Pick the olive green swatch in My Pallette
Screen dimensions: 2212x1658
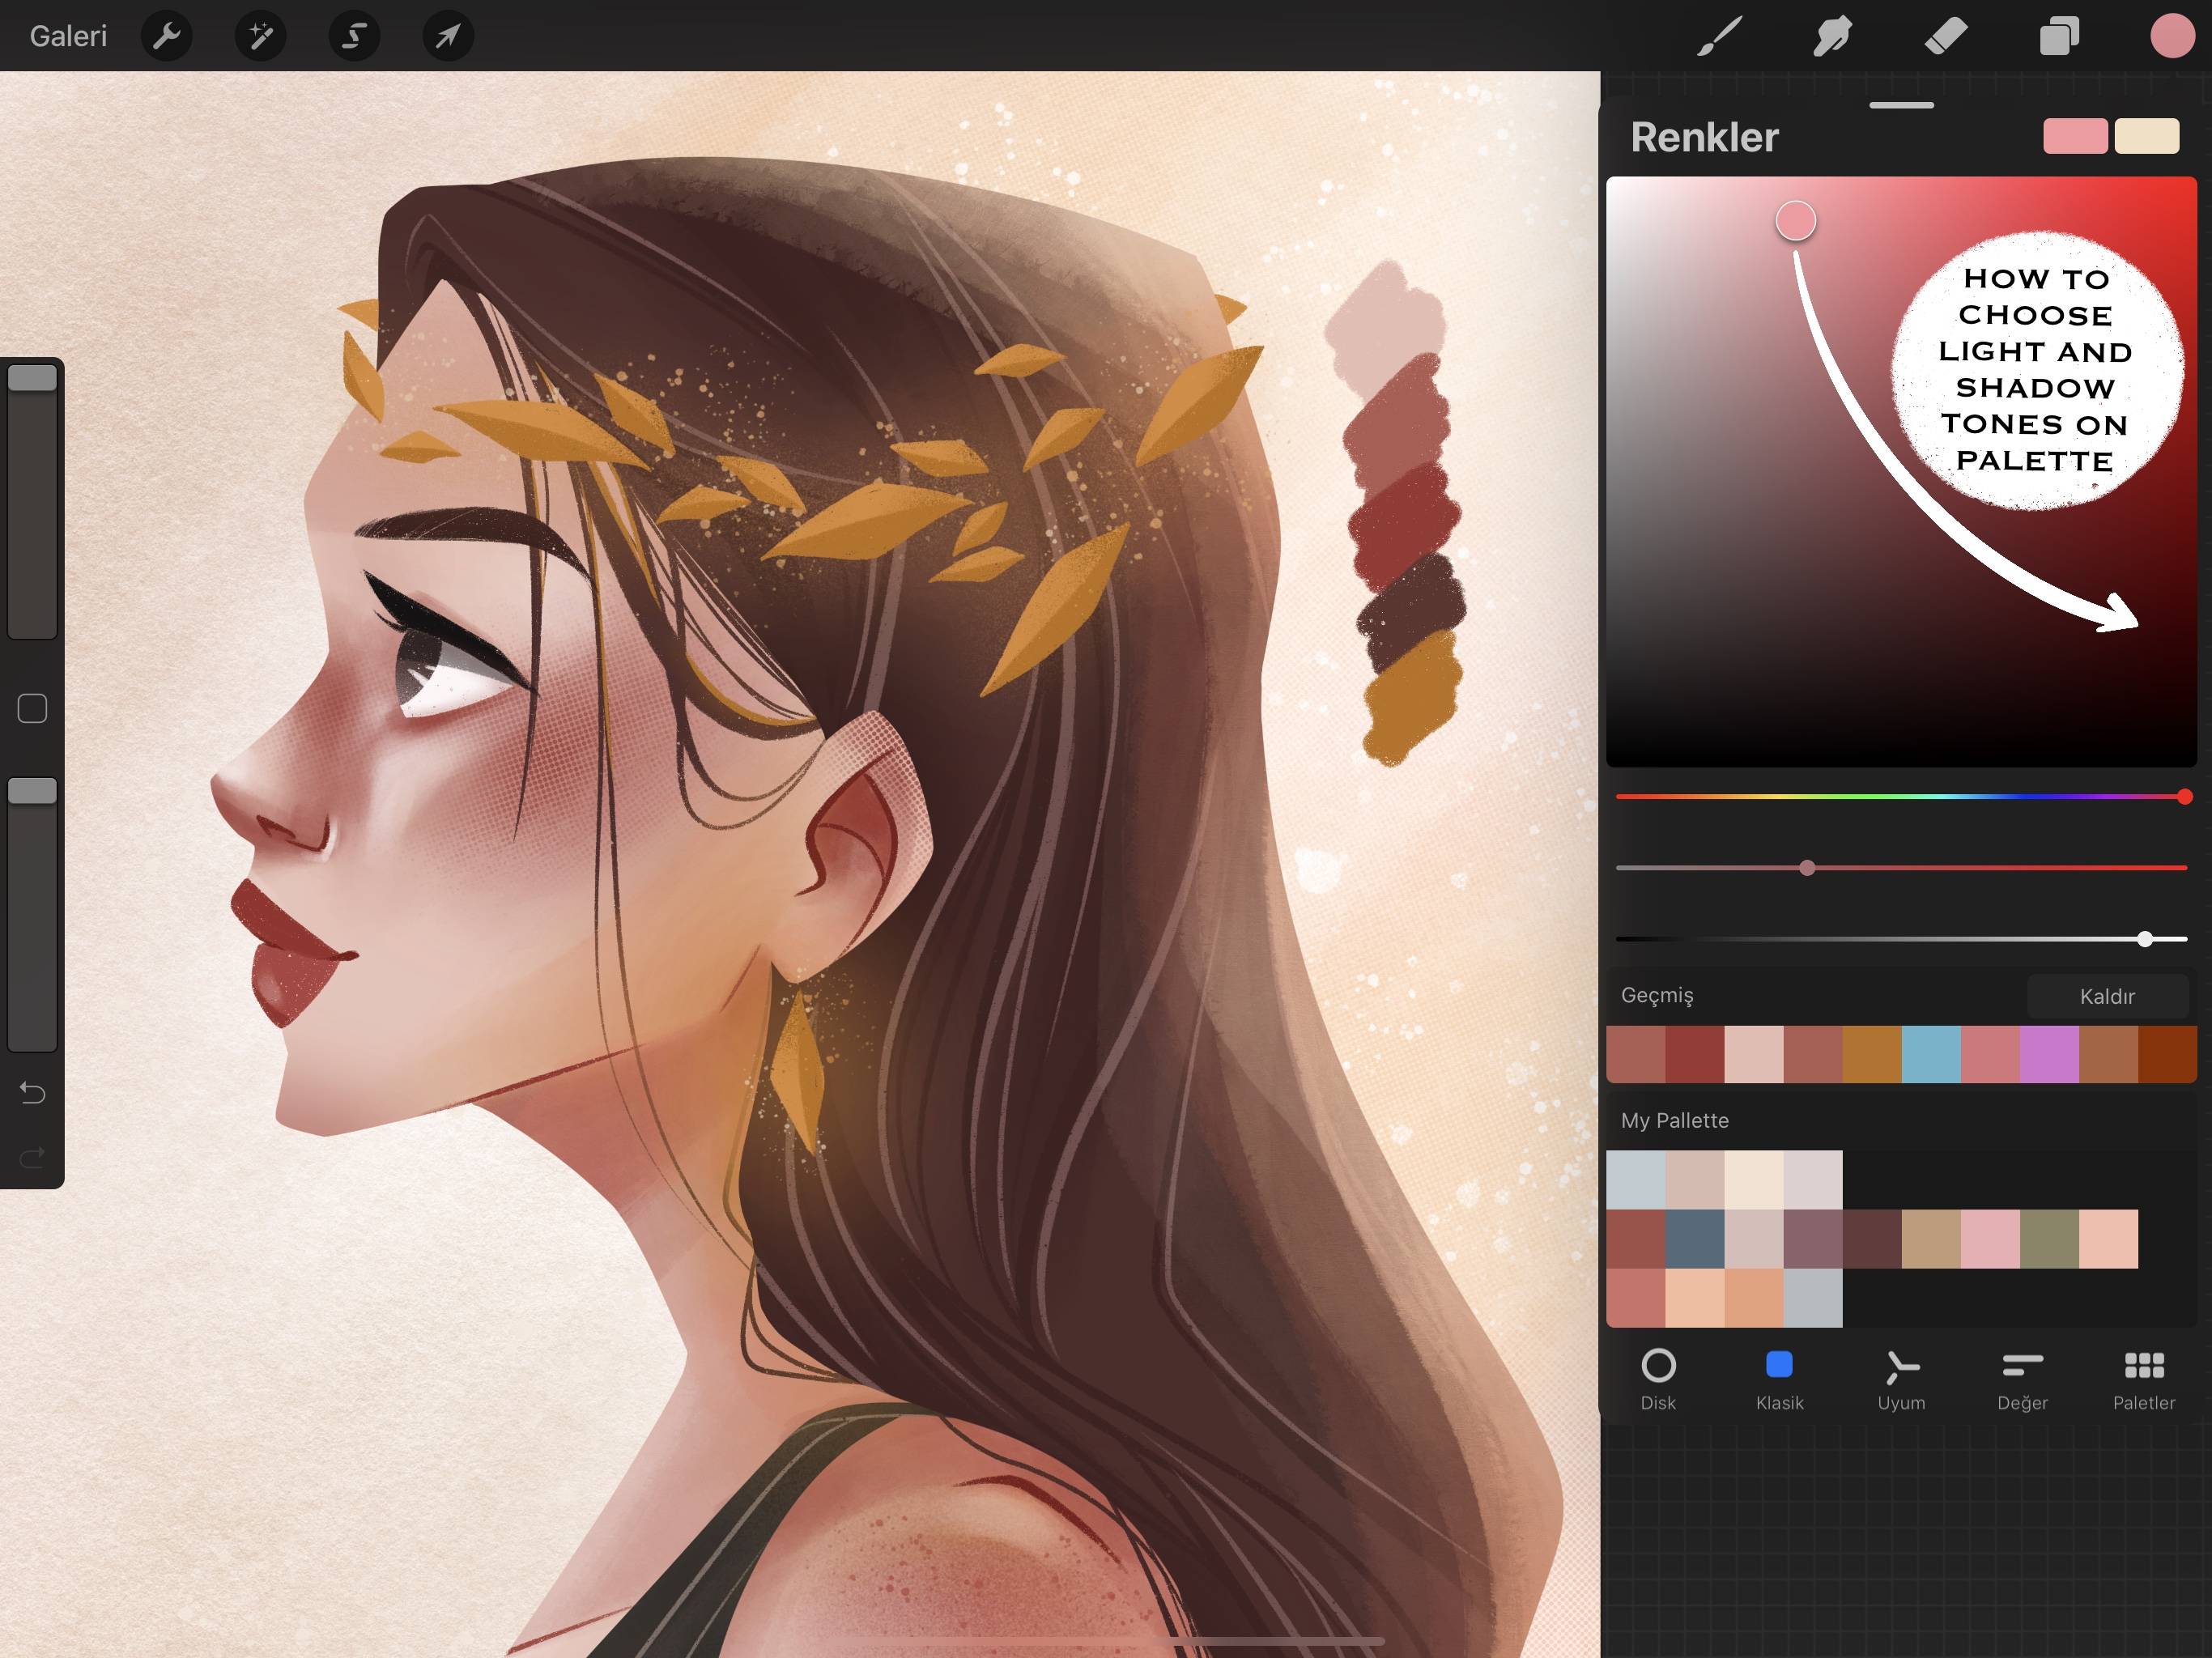point(2049,1239)
